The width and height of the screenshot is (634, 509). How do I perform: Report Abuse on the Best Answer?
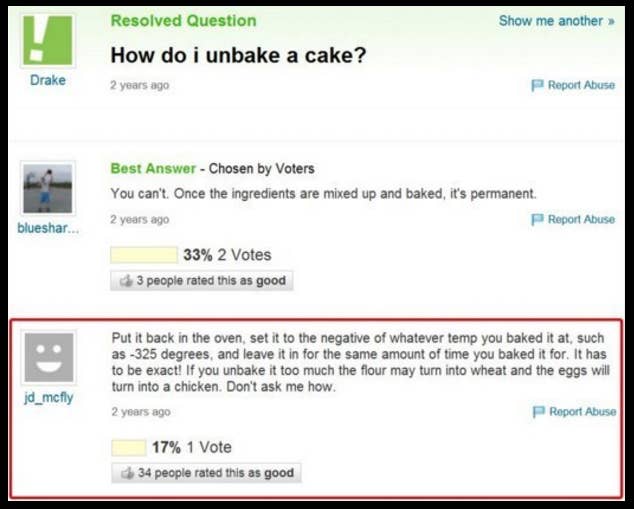[581, 219]
